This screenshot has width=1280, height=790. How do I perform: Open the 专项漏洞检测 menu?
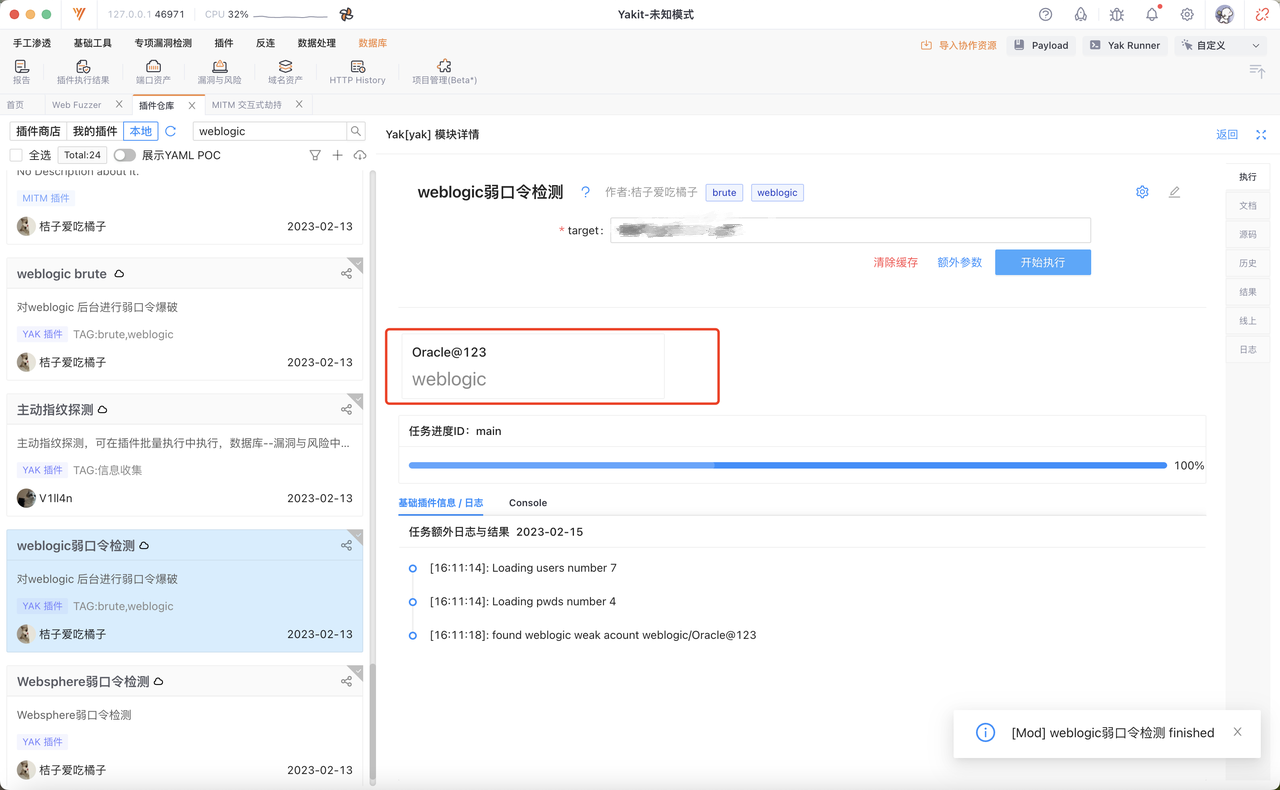pos(163,44)
